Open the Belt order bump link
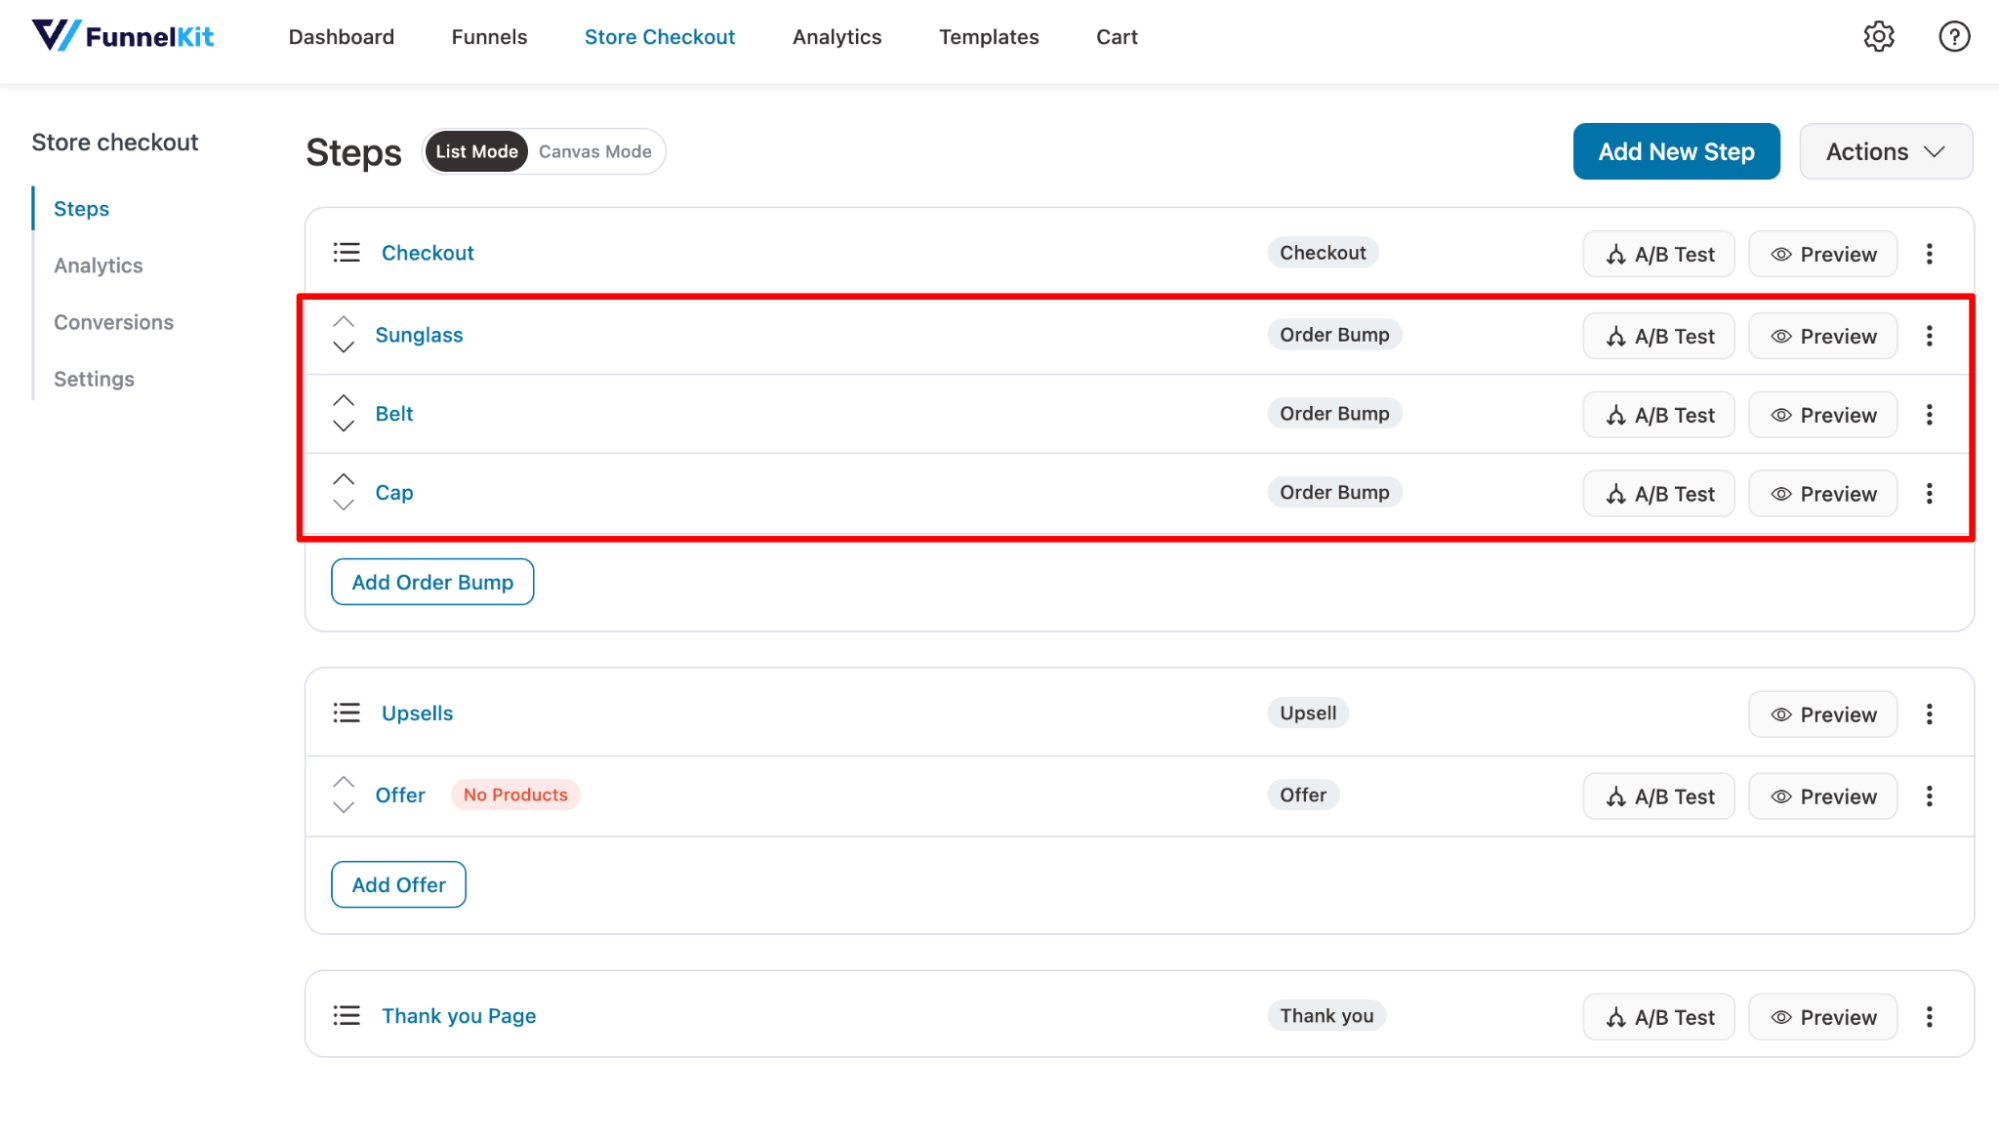 tap(394, 414)
